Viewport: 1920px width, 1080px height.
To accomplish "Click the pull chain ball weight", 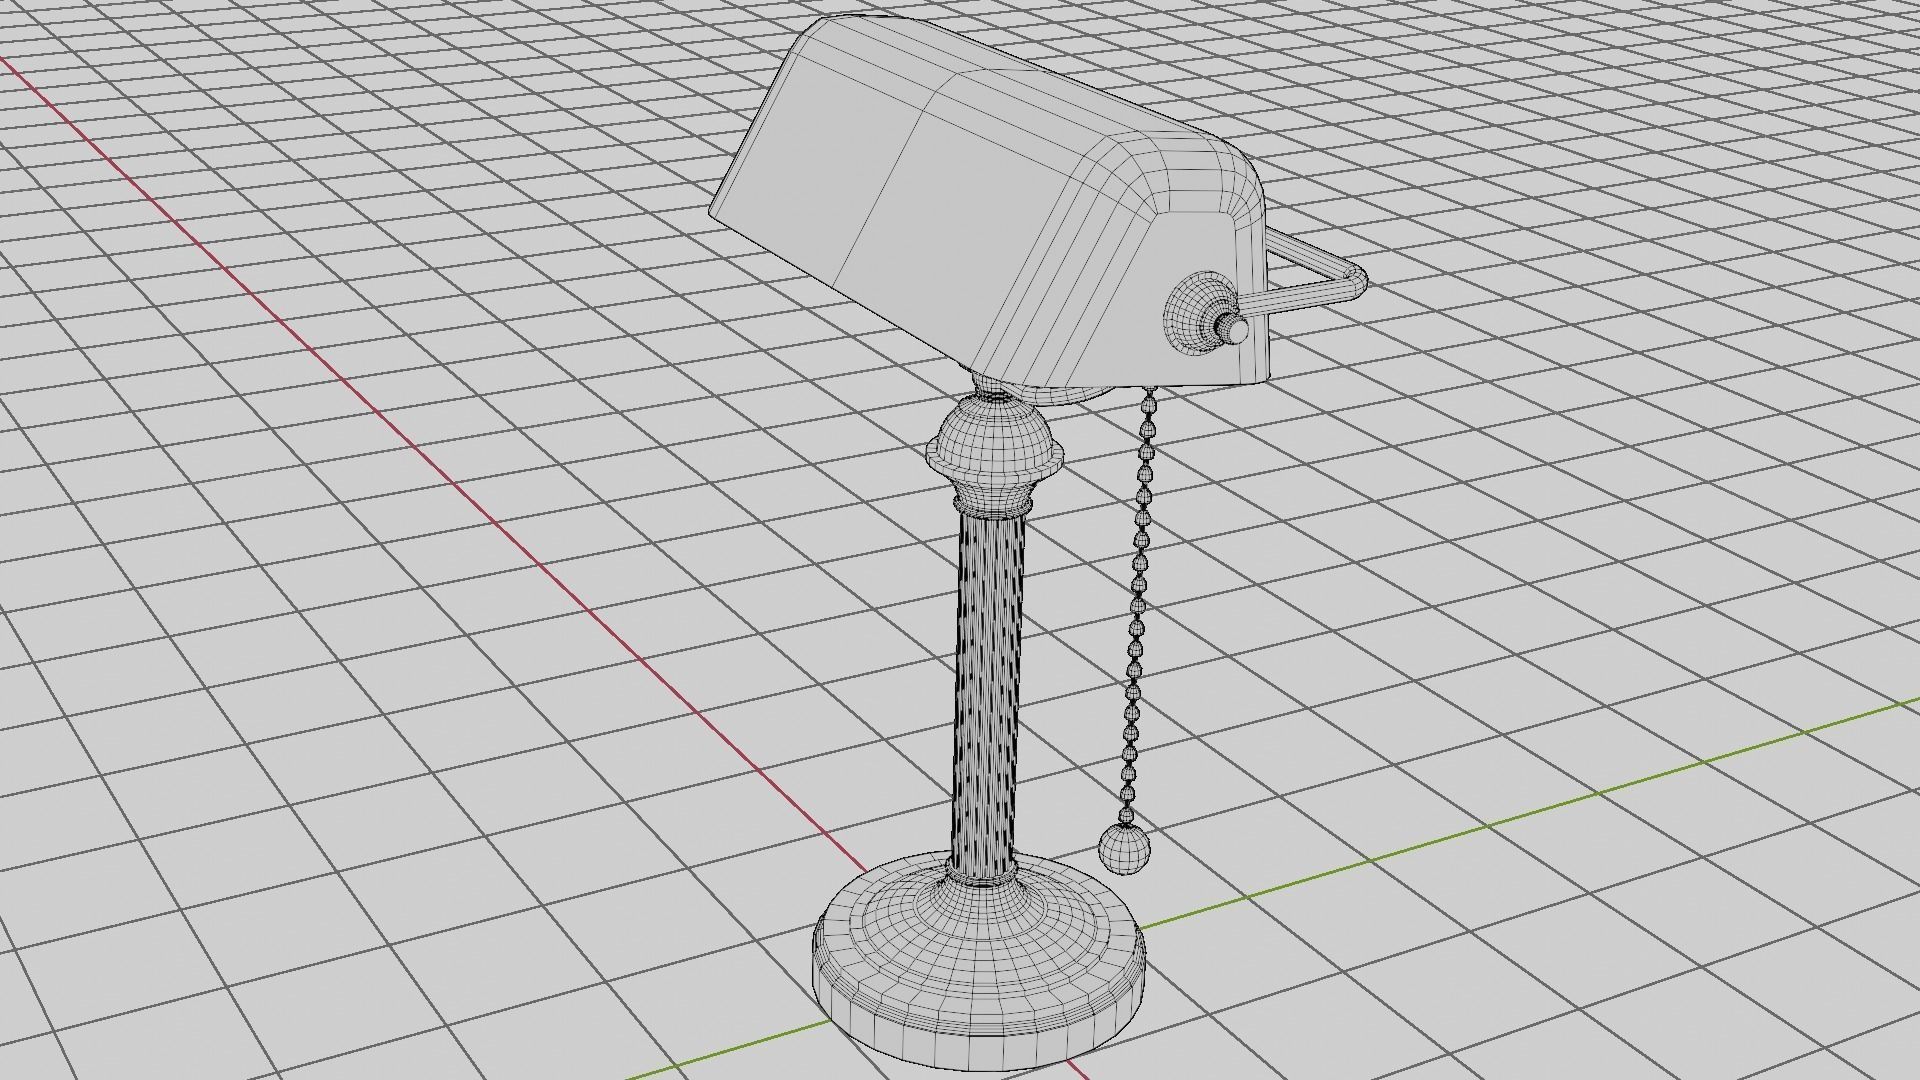I will [x=1124, y=849].
